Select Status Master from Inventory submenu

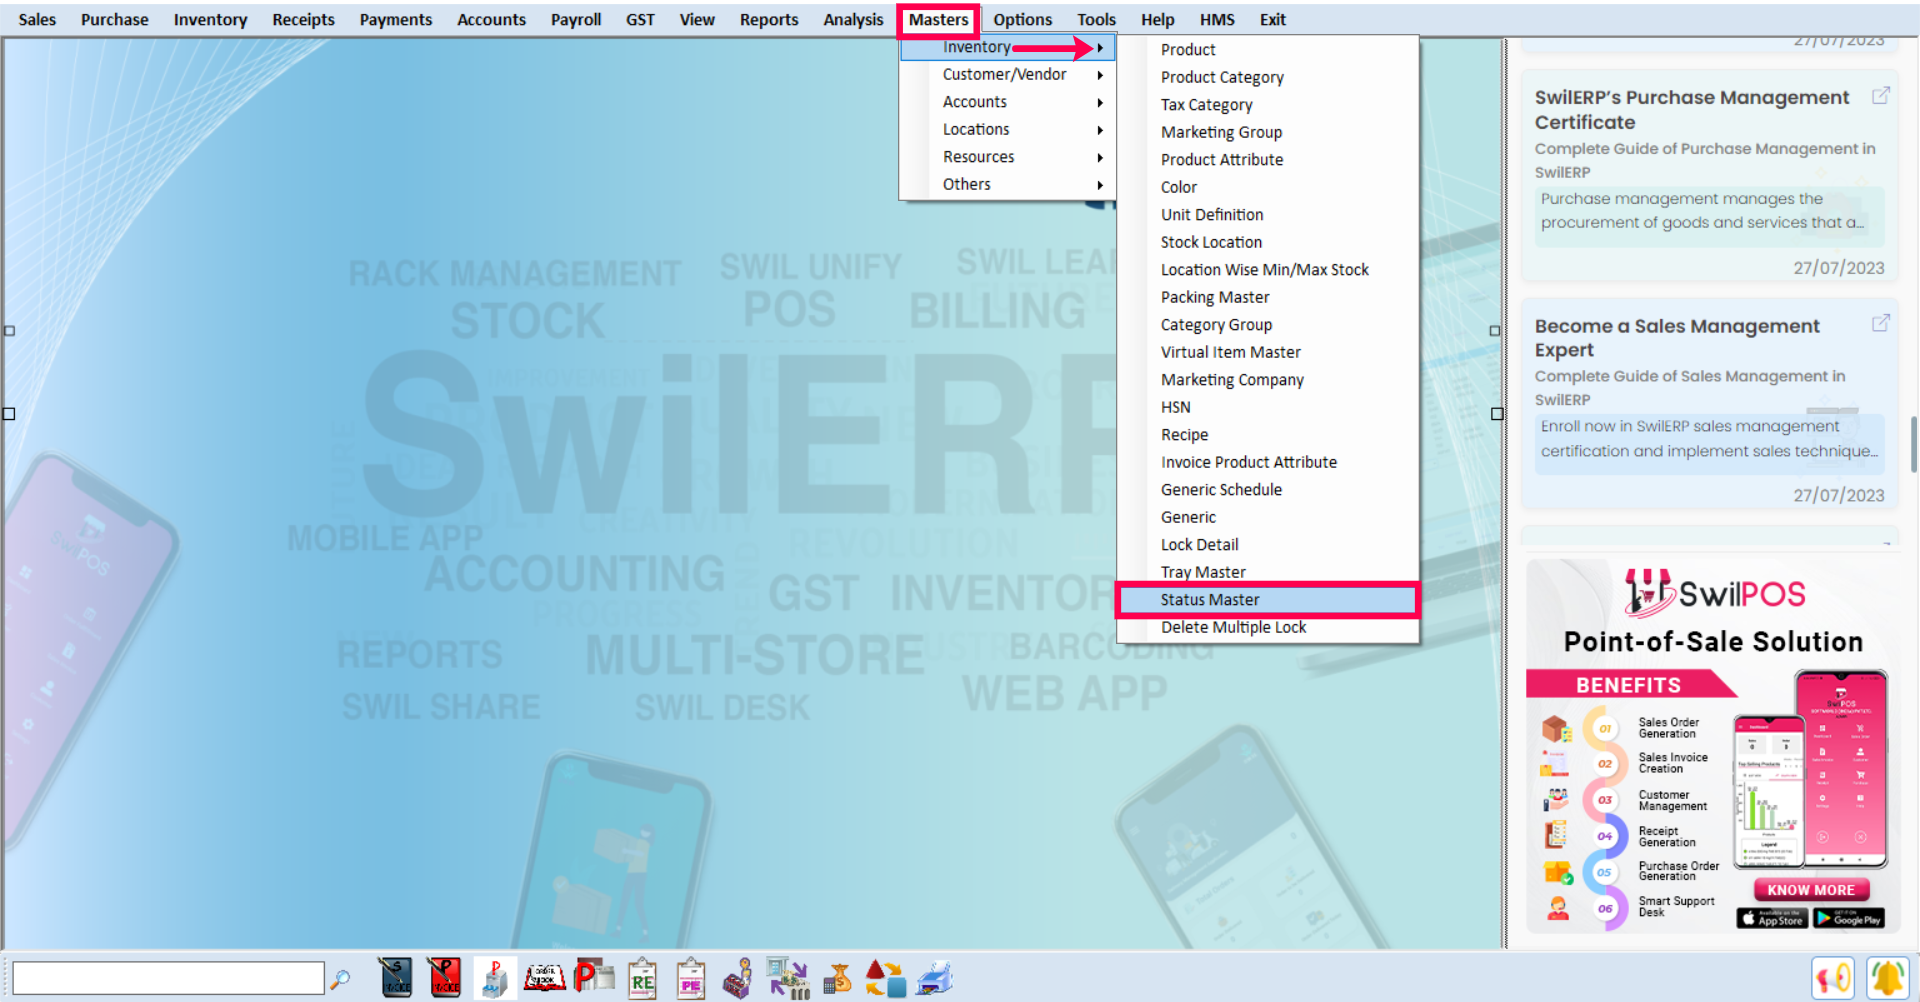1268,600
